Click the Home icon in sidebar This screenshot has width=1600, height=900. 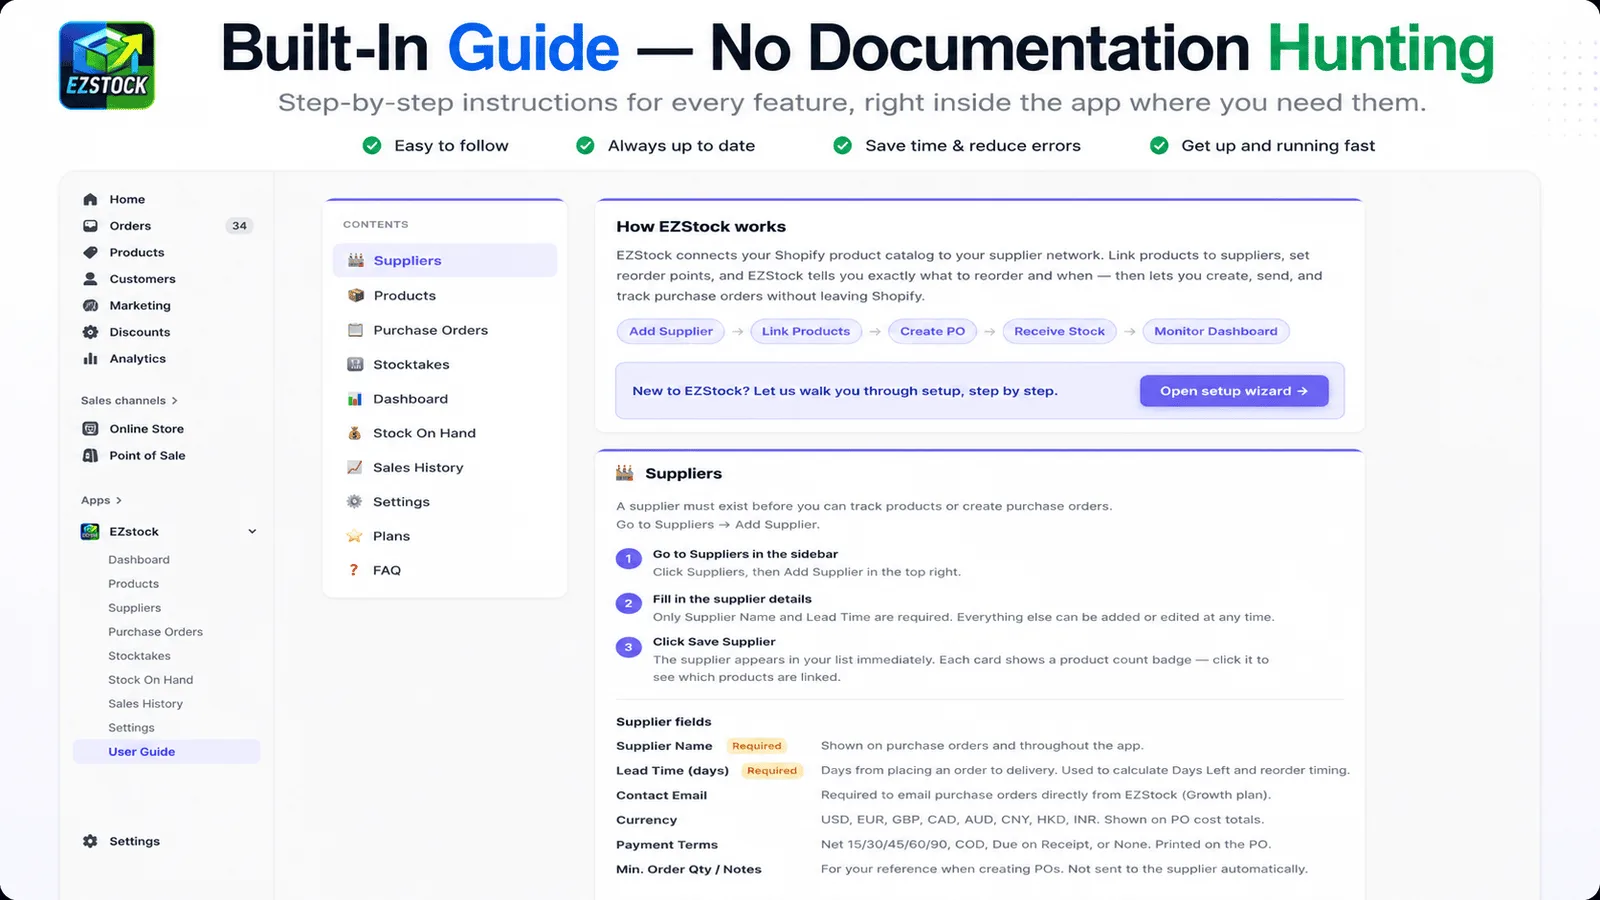click(x=90, y=199)
